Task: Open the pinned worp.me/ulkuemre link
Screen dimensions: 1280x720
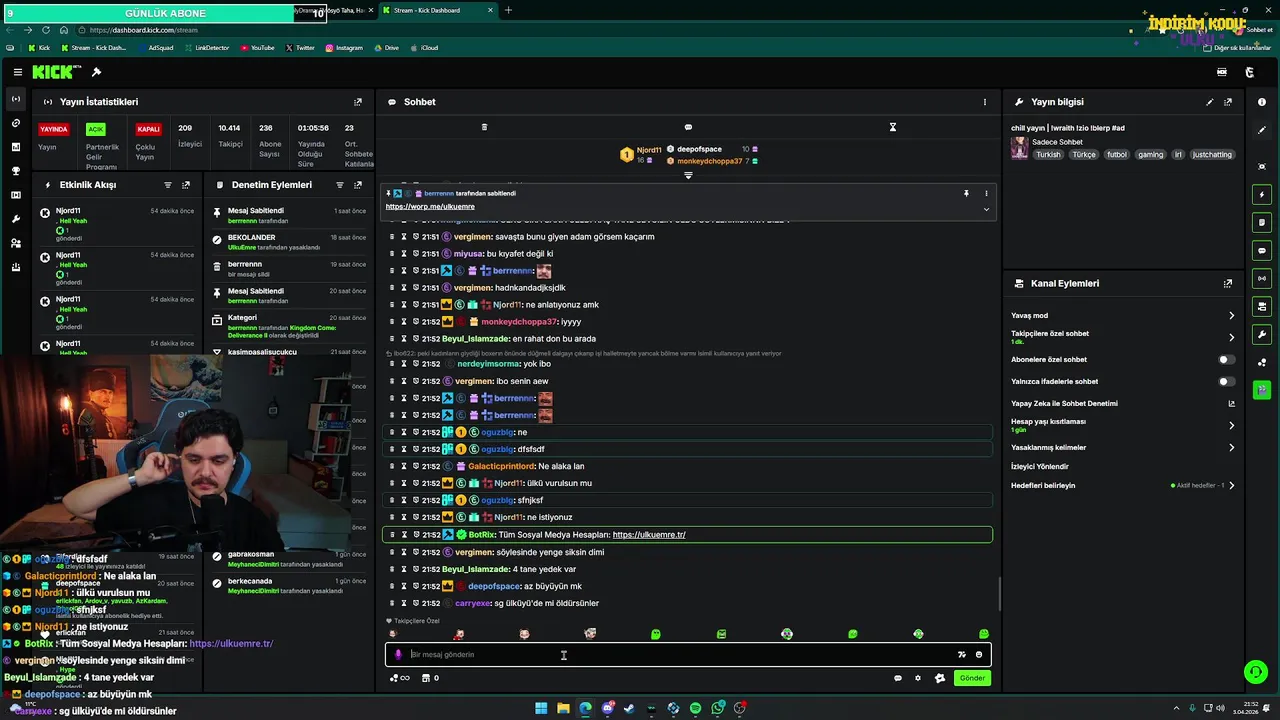Action: point(430,206)
